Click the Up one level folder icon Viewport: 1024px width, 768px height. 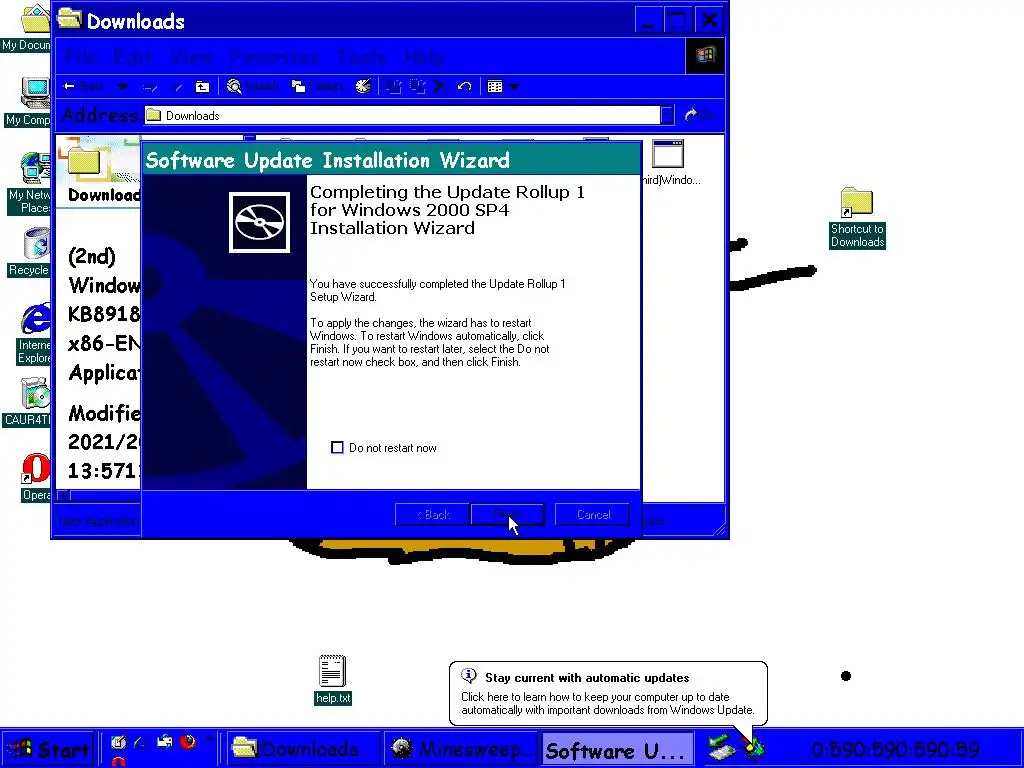click(202, 86)
